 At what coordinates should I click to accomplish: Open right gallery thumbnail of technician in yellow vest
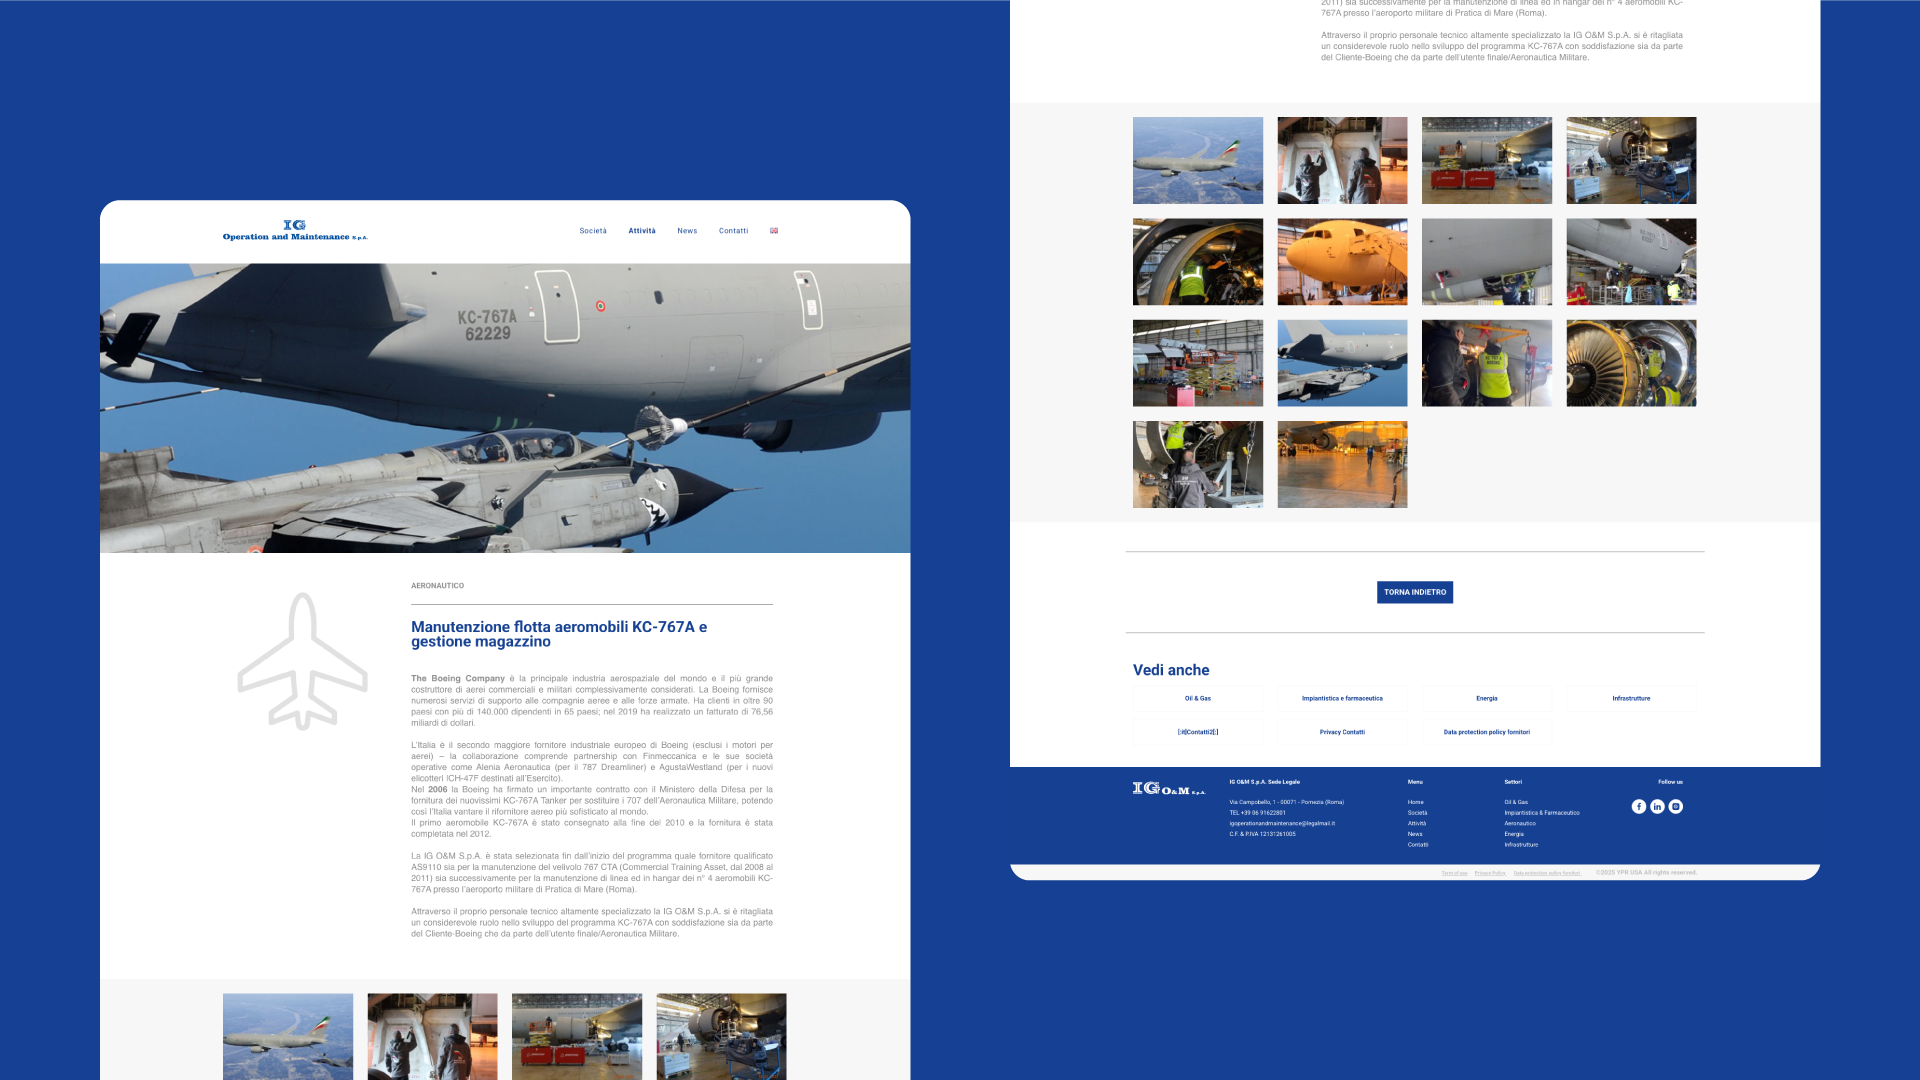click(x=1487, y=363)
